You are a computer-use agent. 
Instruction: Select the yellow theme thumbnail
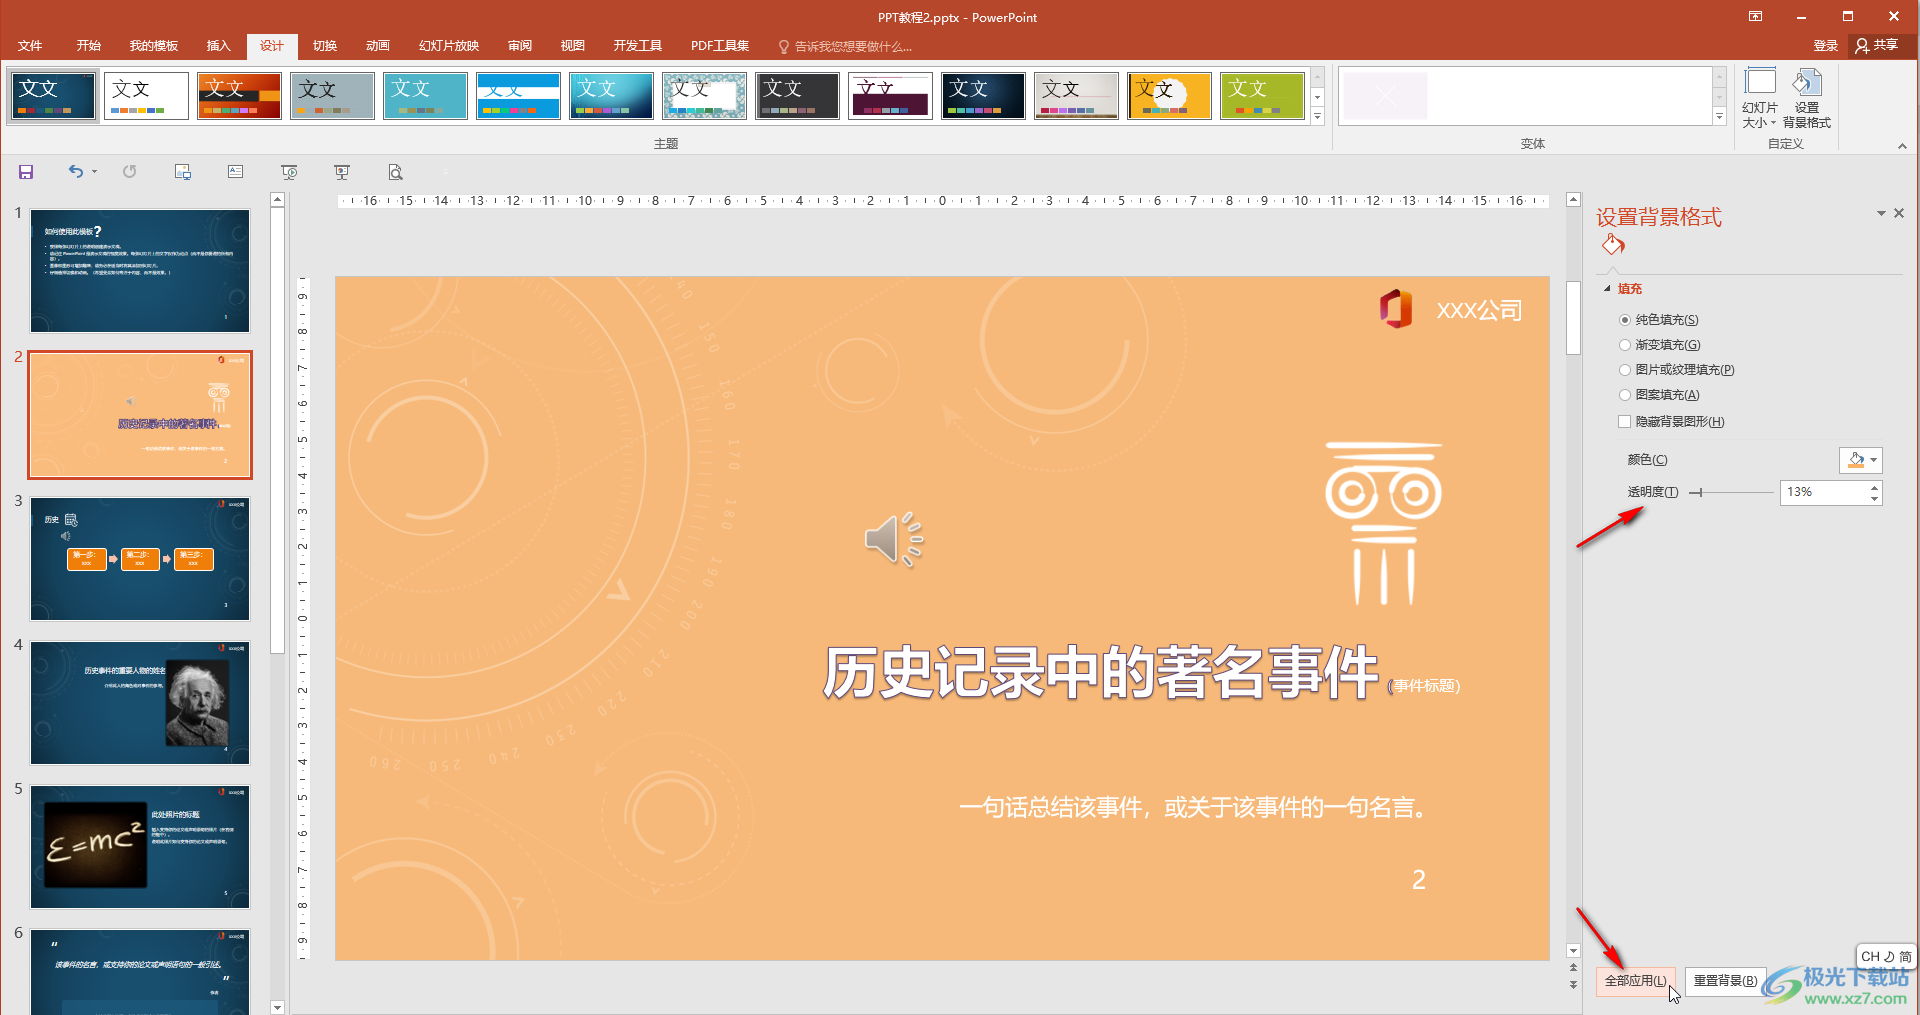(1169, 96)
